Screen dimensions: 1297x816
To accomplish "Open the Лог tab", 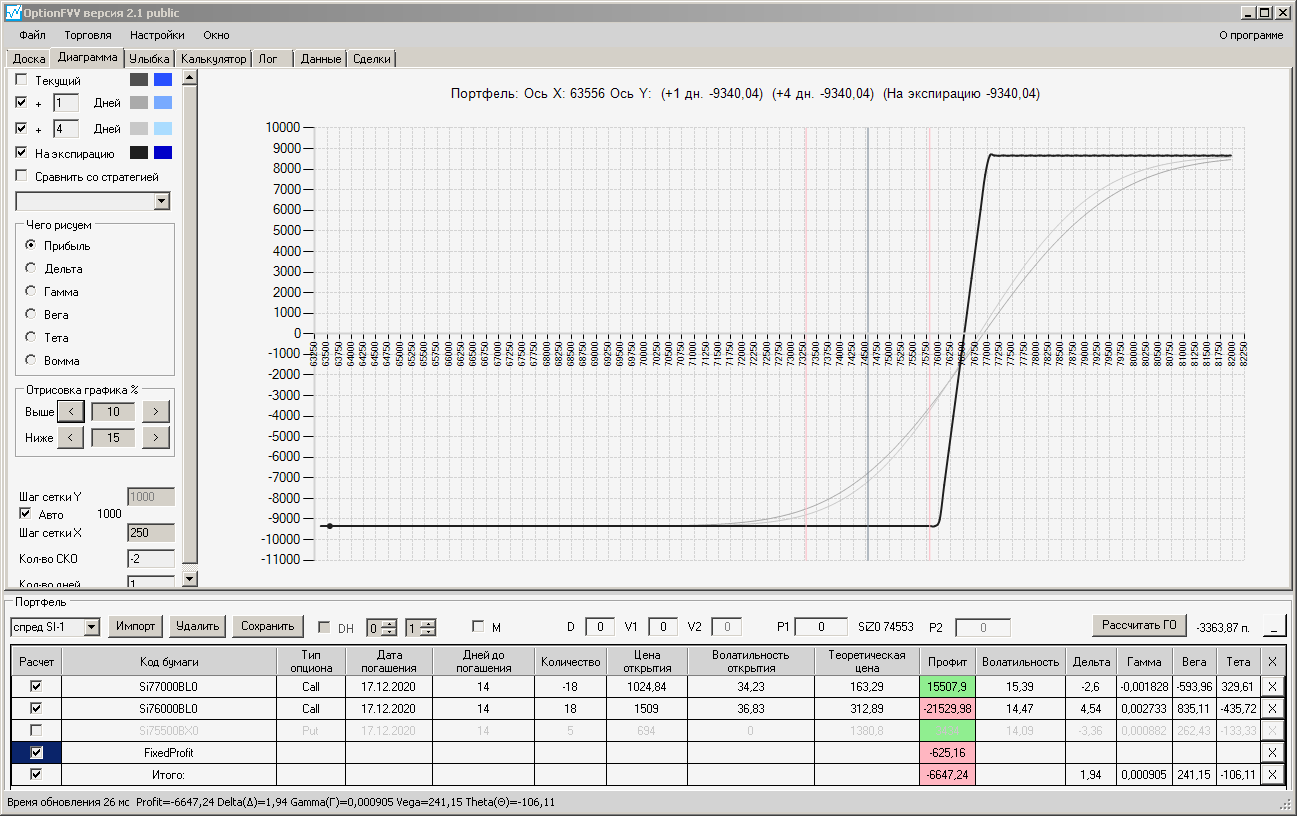I will (272, 58).
